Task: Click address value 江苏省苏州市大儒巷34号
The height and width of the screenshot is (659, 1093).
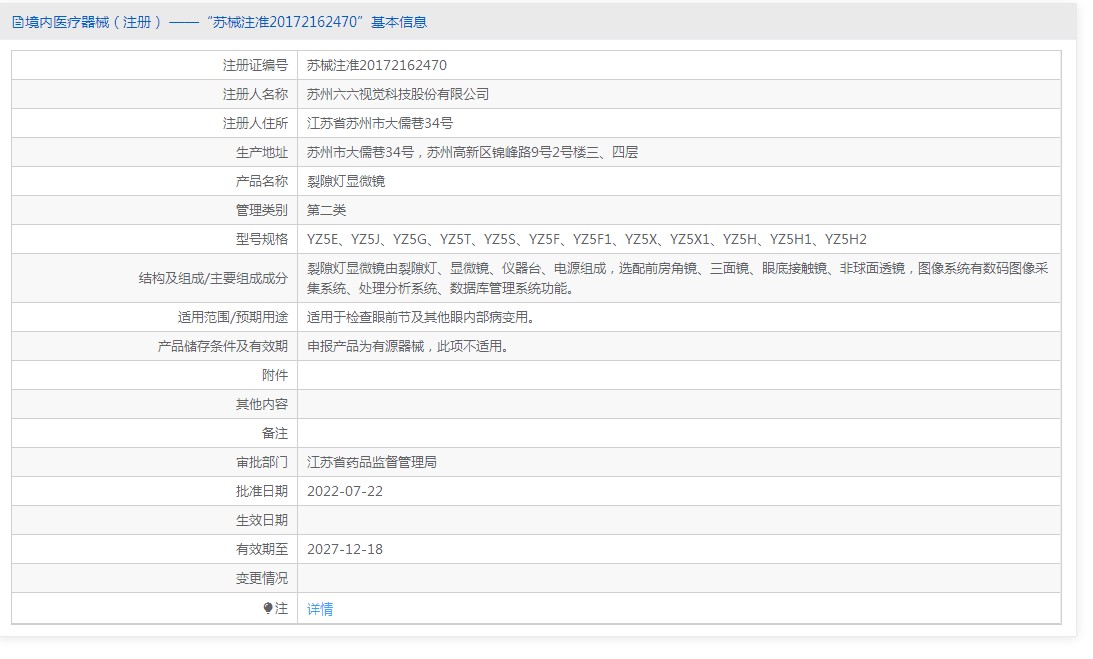Action: [380, 123]
